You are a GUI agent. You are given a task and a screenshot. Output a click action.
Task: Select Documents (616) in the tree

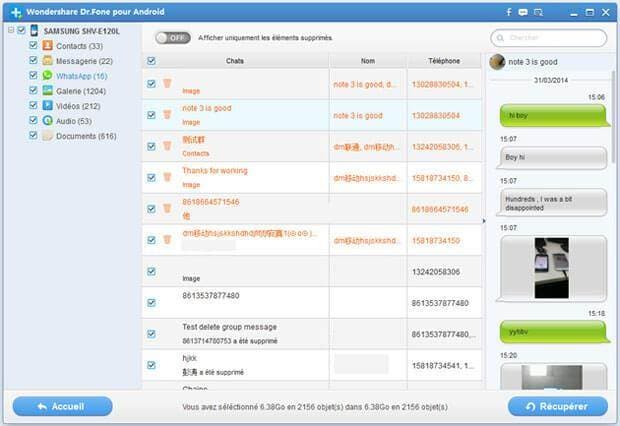click(86, 136)
